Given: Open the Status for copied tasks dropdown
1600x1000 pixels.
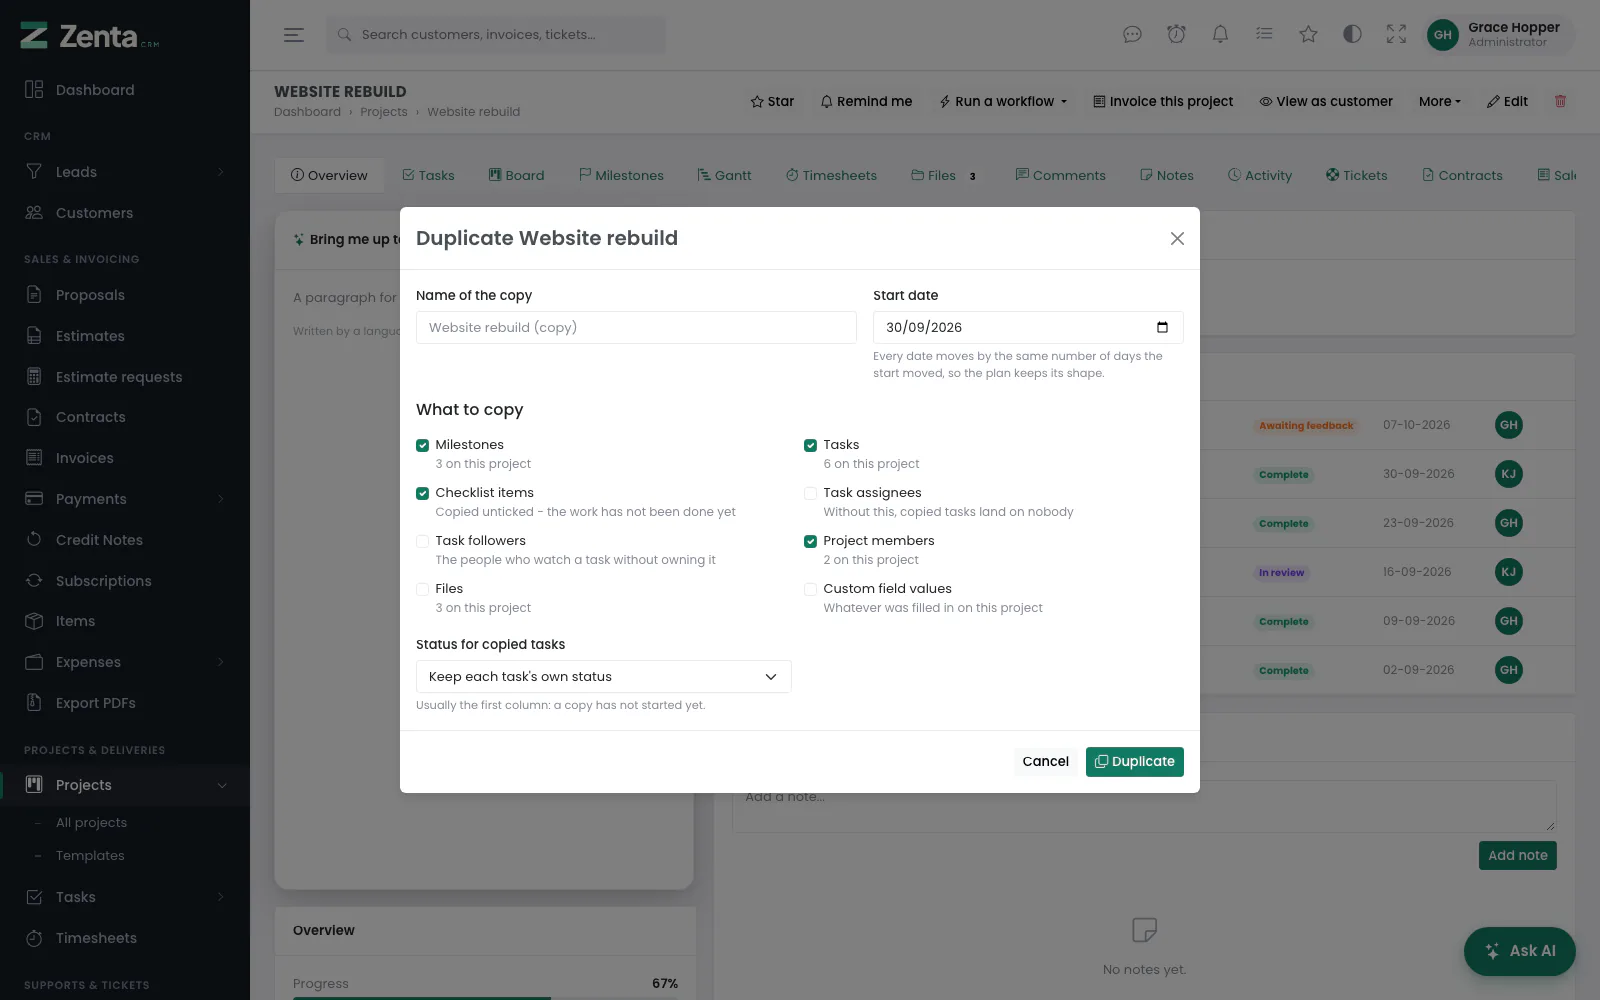Looking at the screenshot, I should (603, 677).
